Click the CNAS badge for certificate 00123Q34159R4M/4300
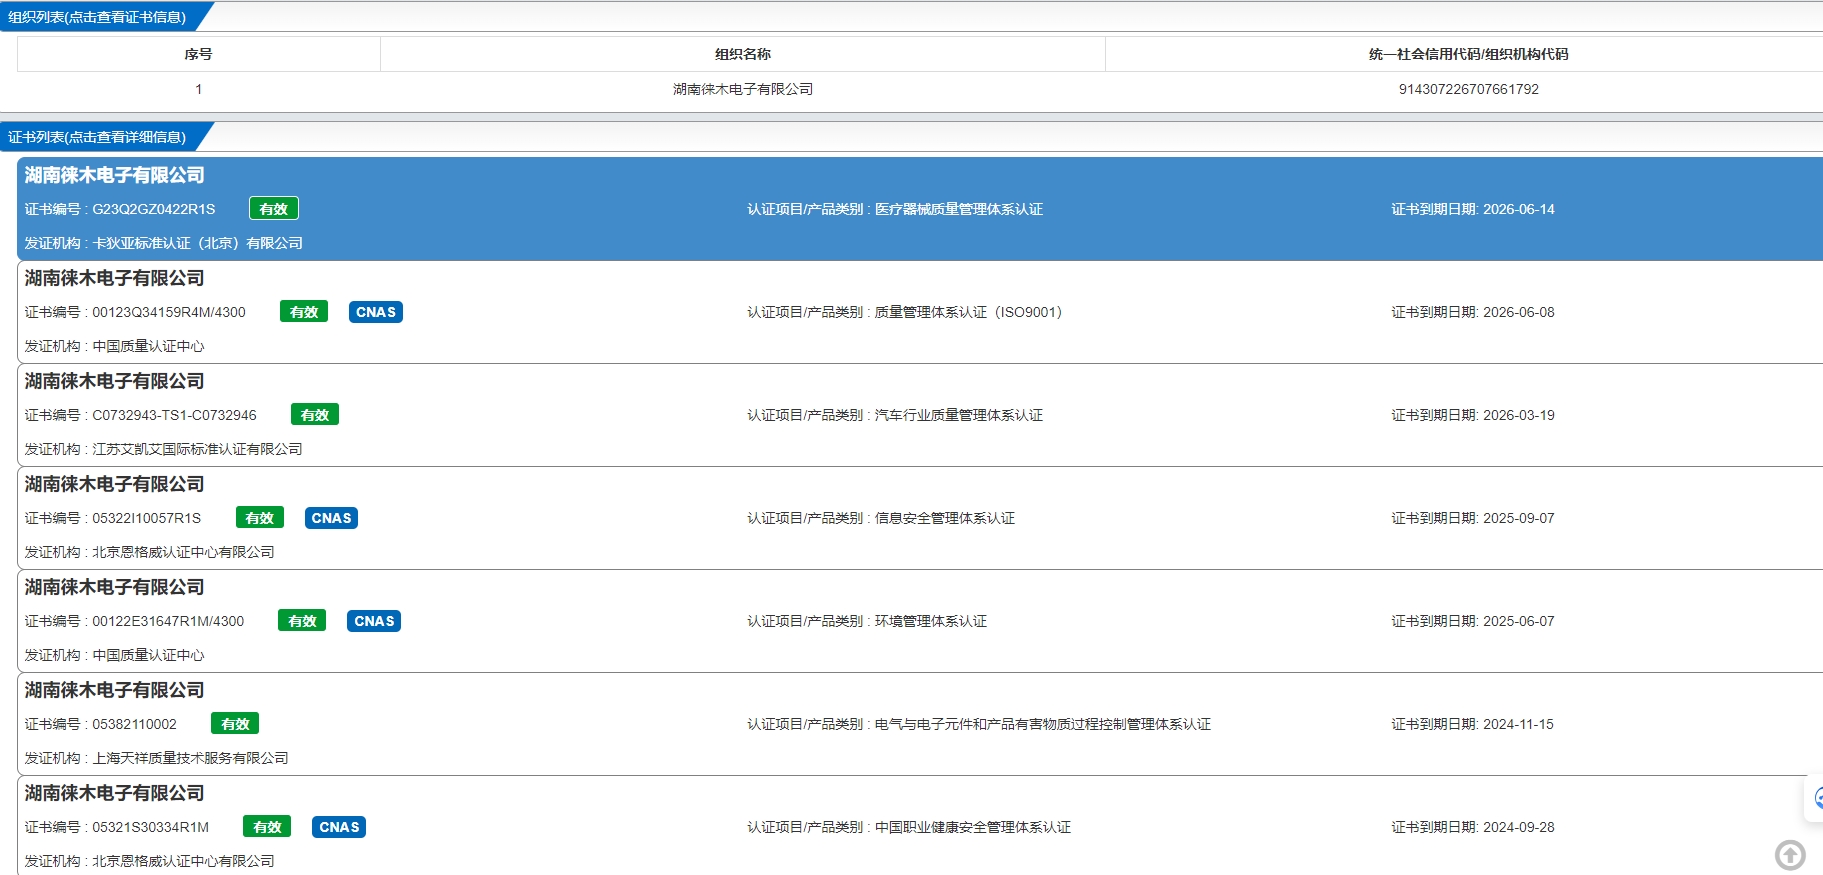1823x875 pixels. pos(376,312)
